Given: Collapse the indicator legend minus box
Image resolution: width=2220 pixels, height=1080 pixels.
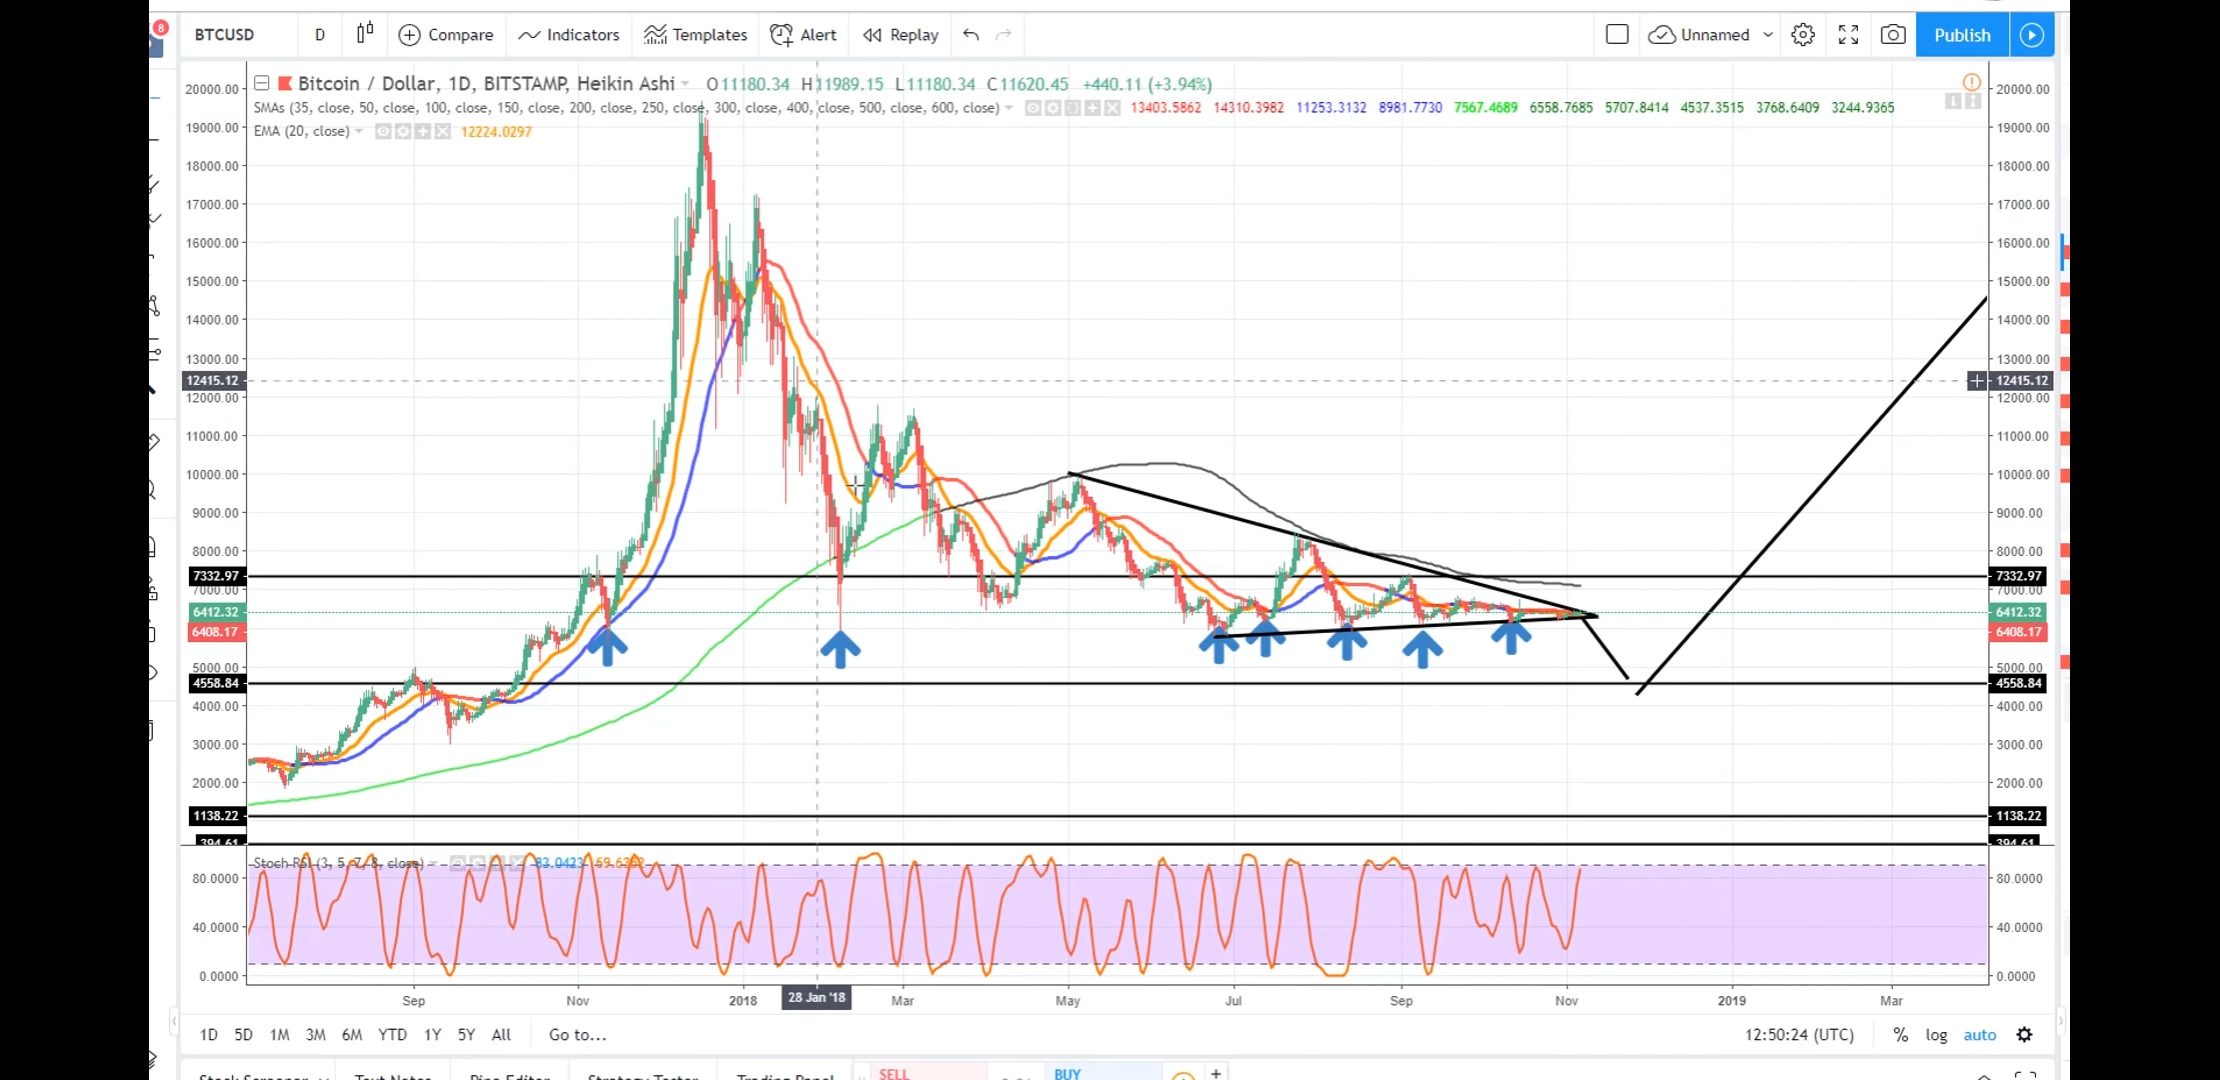Looking at the screenshot, I should pos(262,83).
